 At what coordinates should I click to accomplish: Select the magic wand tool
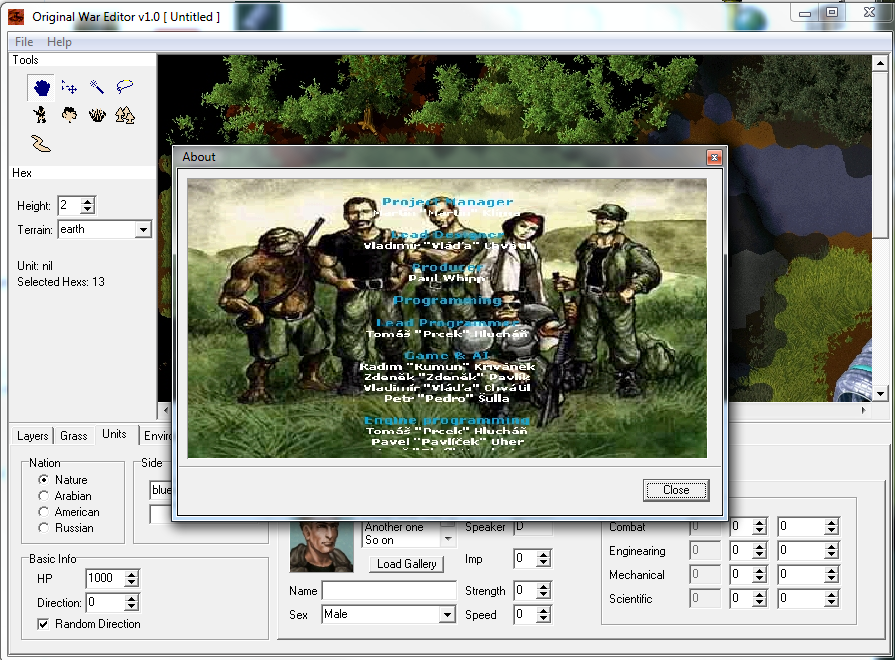point(96,87)
